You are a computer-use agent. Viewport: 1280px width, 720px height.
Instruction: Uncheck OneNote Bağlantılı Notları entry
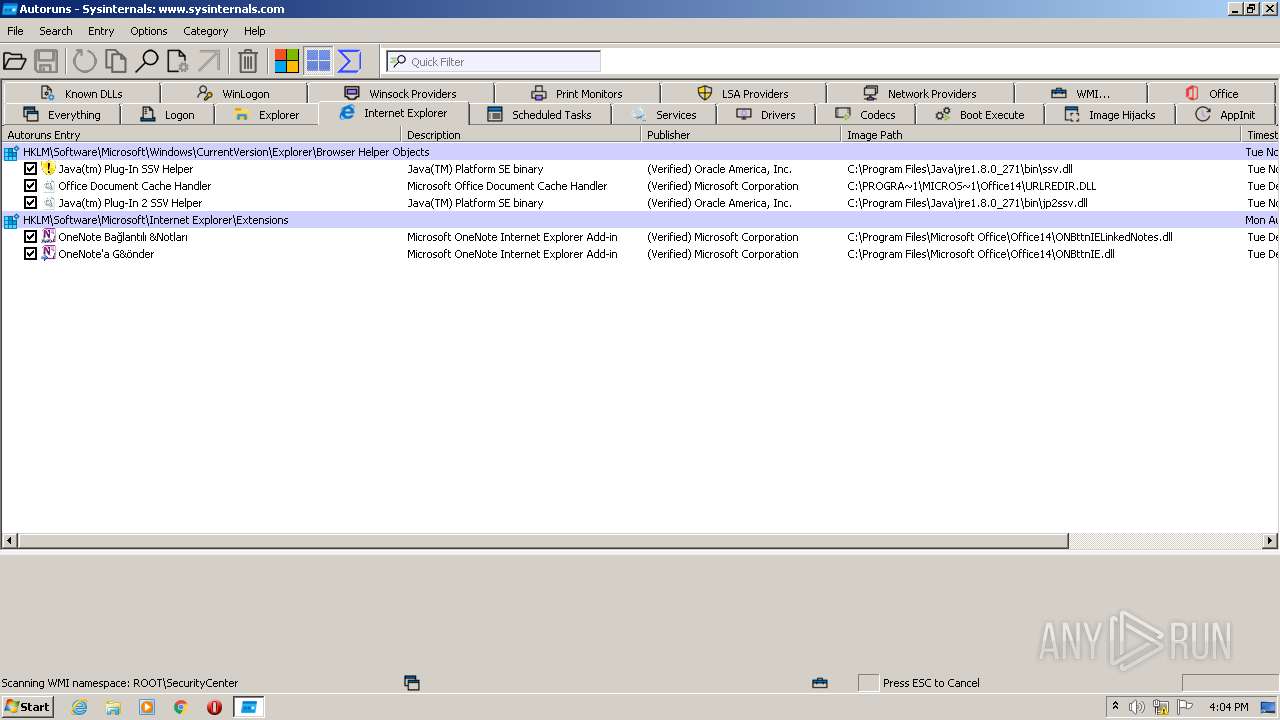[30, 237]
